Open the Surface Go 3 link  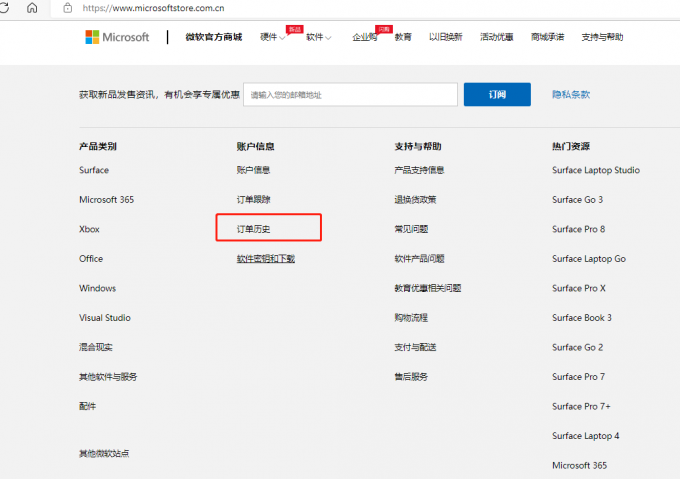click(x=577, y=200)
